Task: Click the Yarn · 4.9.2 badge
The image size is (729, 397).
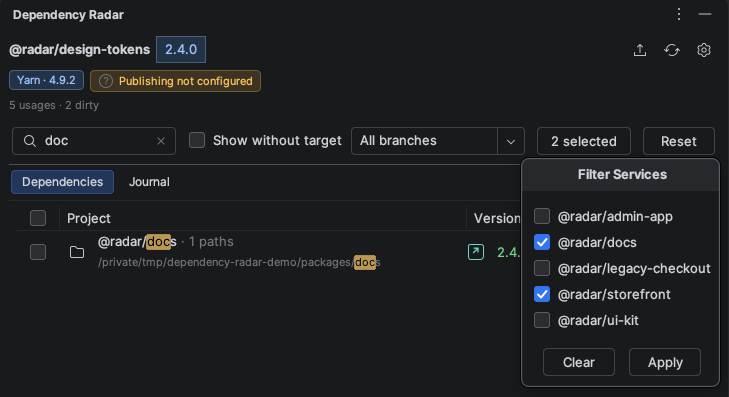Action: coord(46,80)
